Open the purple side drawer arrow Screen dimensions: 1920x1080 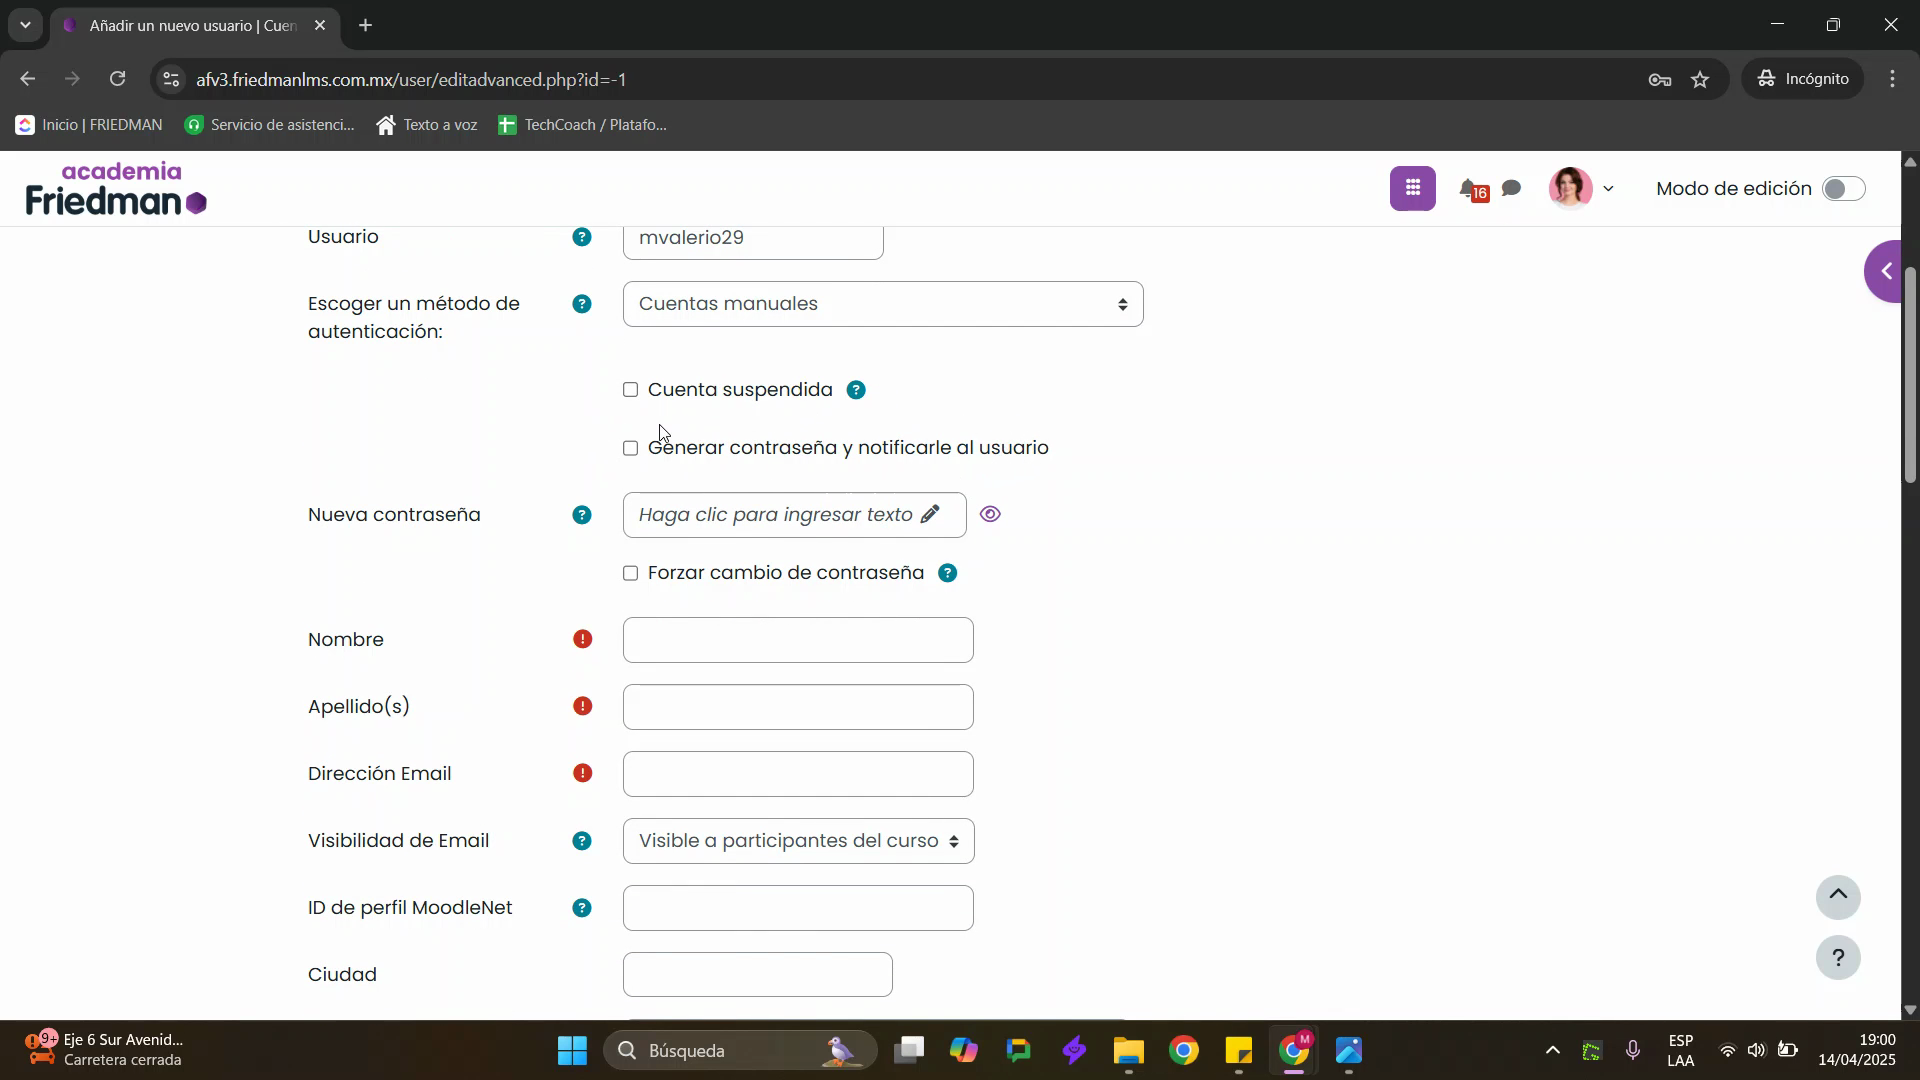coord(1888,271)
